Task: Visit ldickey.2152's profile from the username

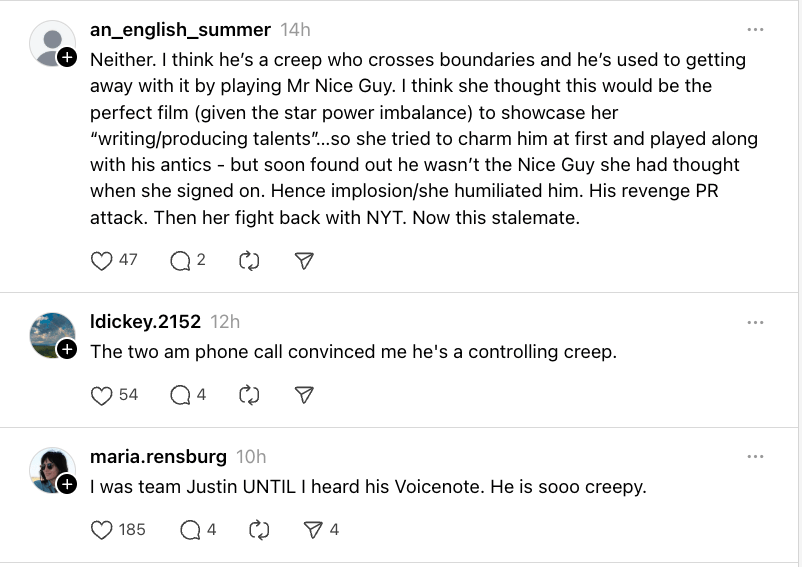Action: coord(145,322)
